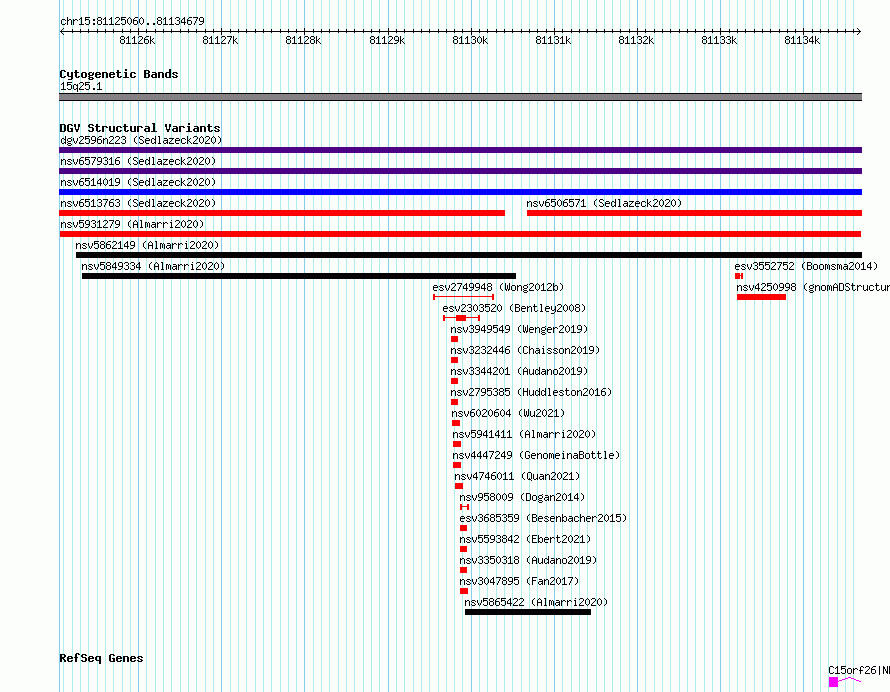Click the RefSeq Genes track title
The image size is (890, 692).
pos(101,659)
